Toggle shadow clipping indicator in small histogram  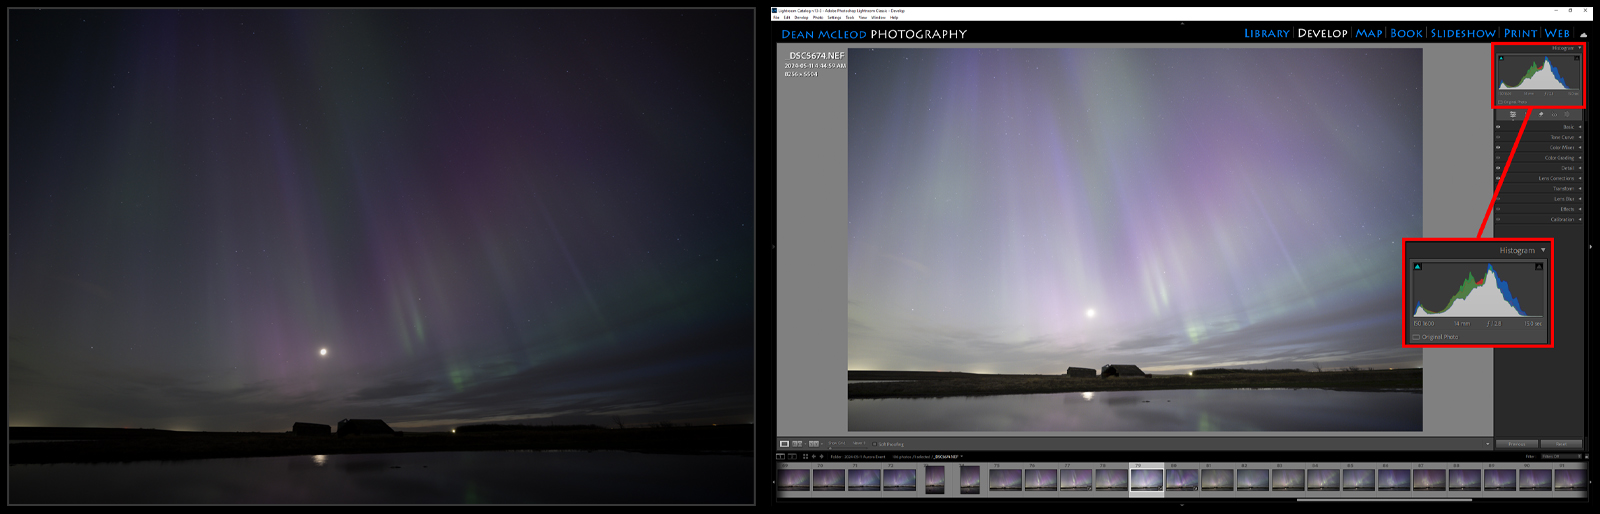[1501, 57]
